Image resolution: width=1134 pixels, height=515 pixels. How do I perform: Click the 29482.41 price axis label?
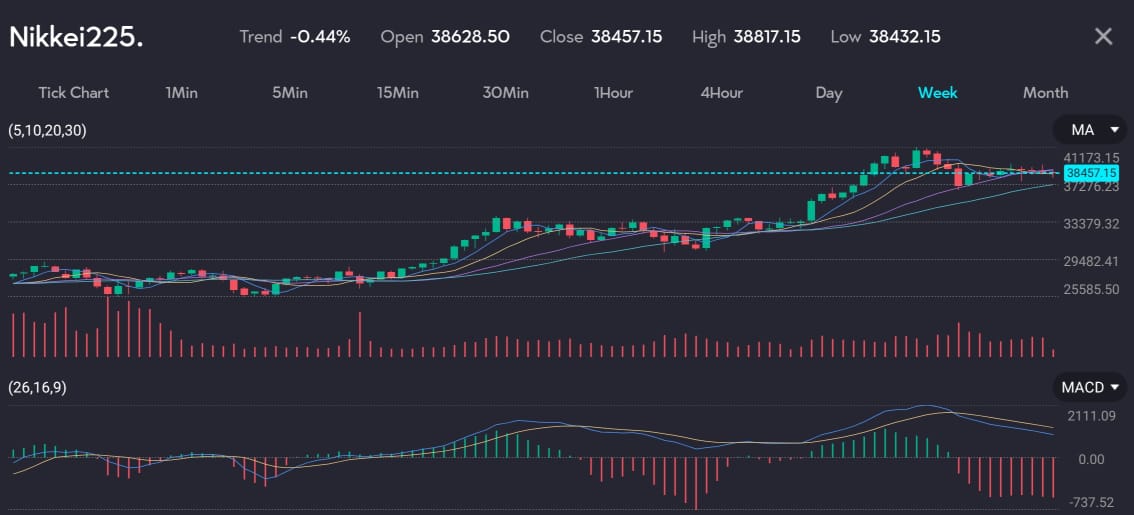click(1091, 260)
